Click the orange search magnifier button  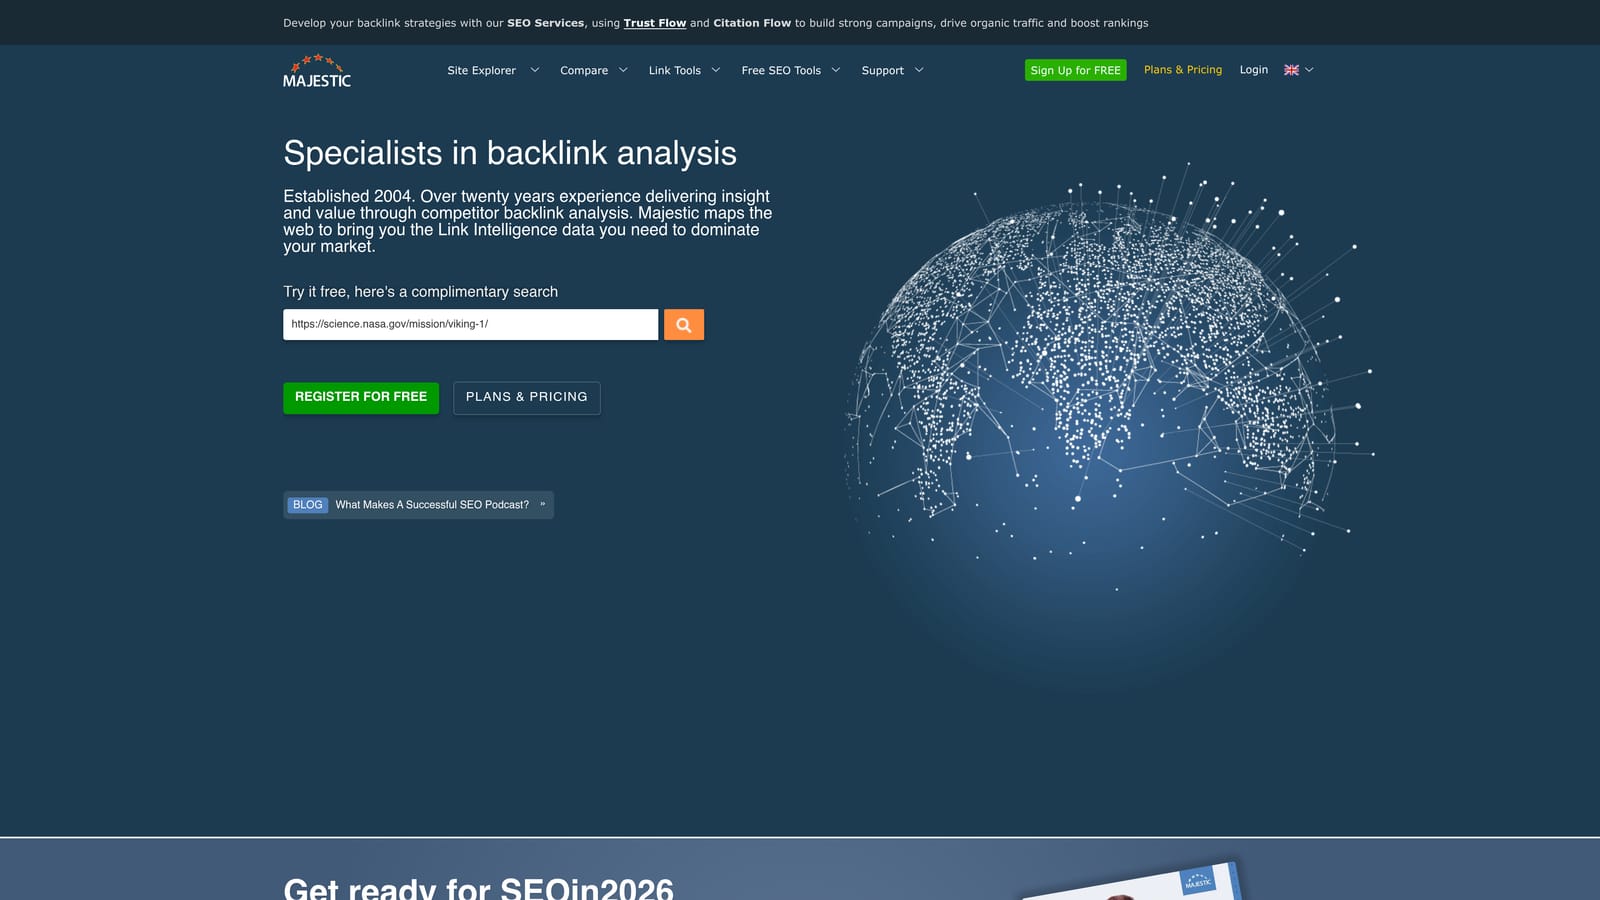(x=684, y=324)
